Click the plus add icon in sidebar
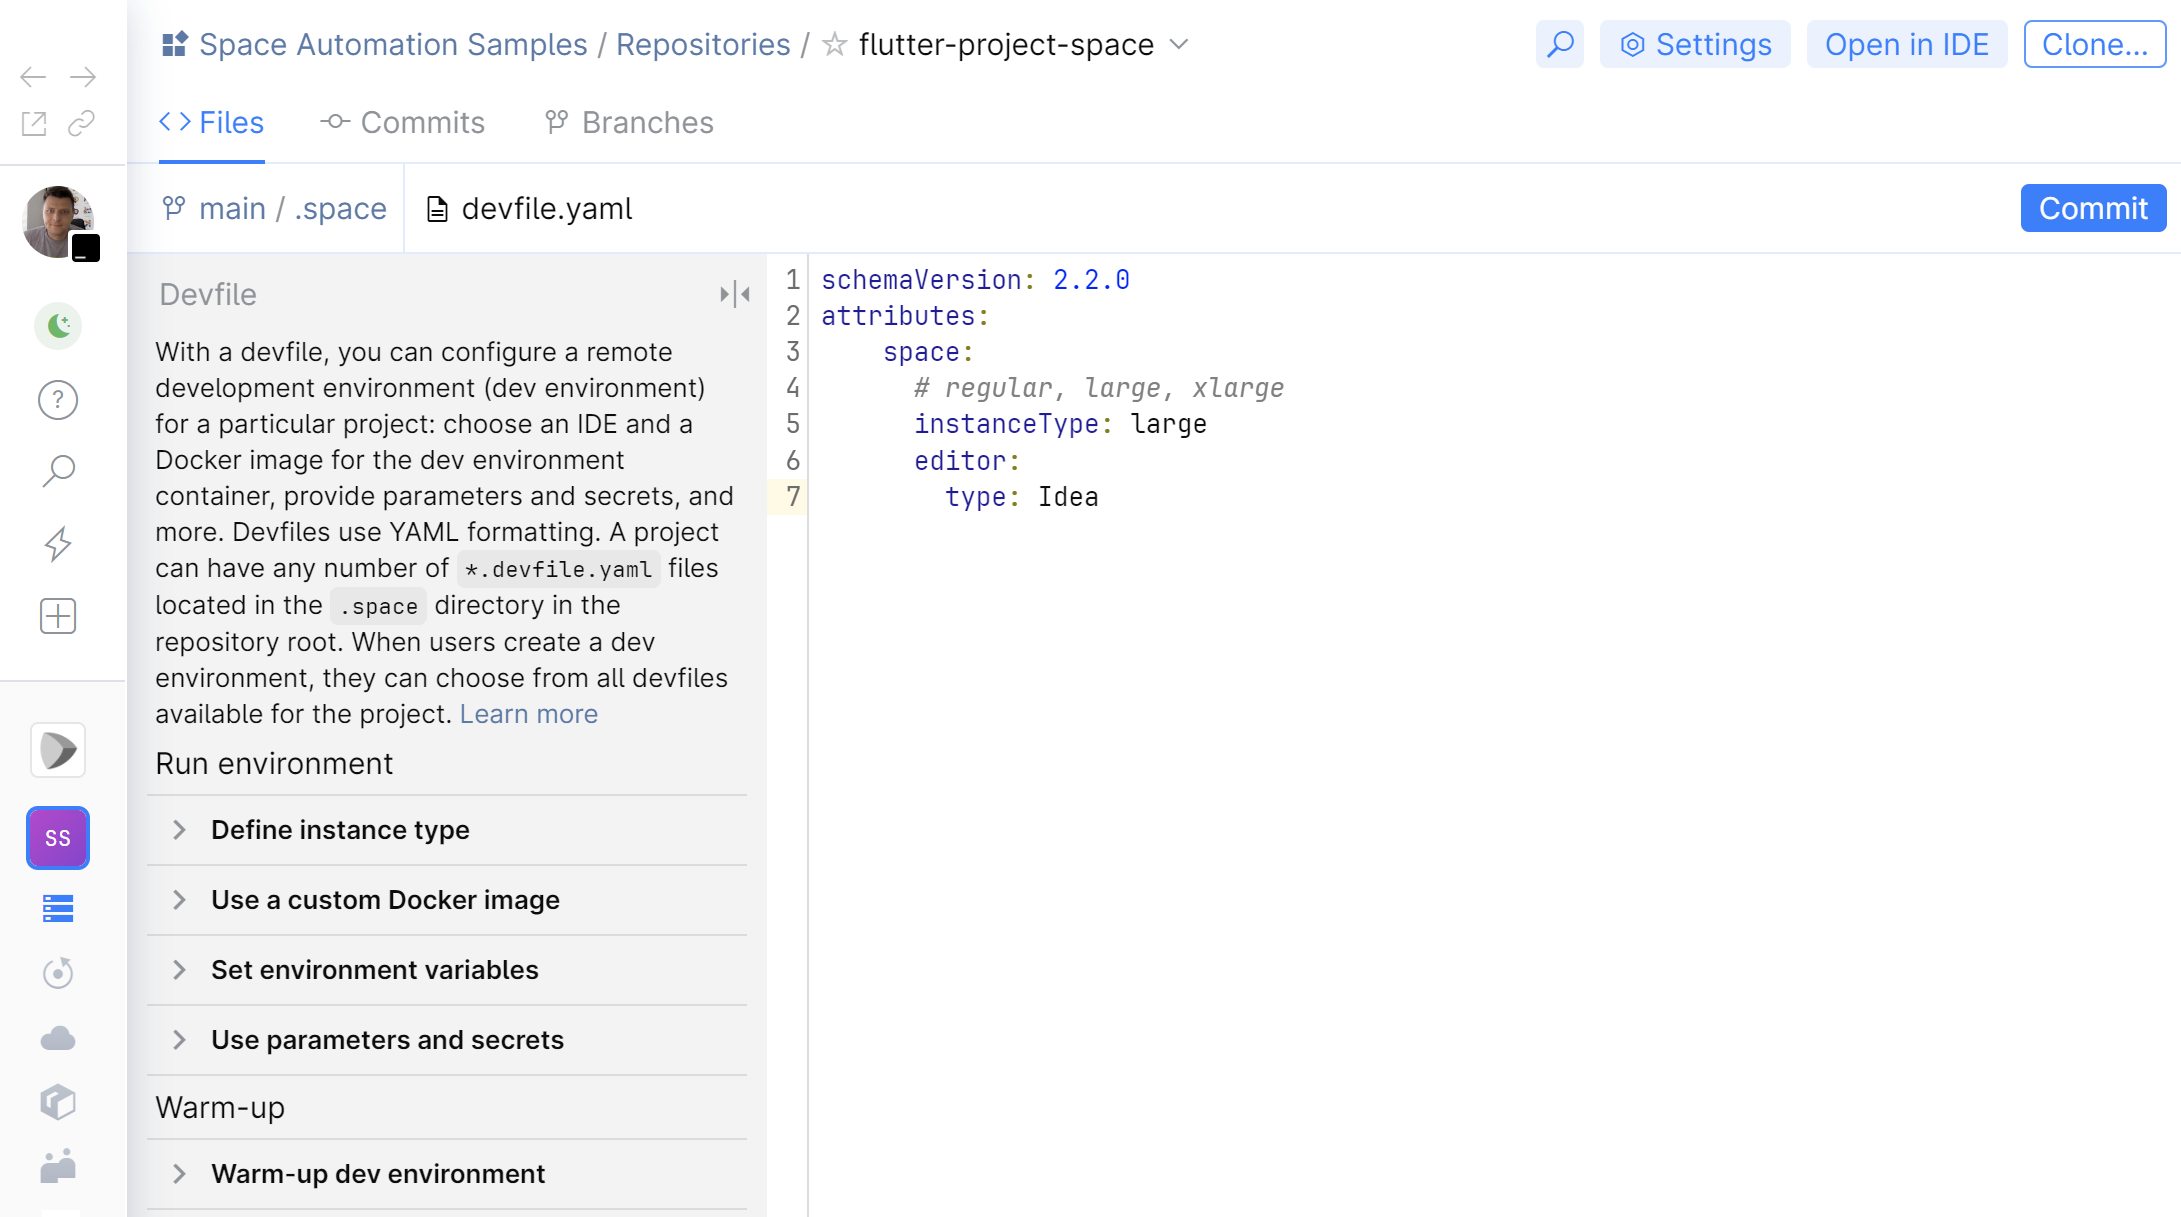This screenshot has height=1217, width=2181. click(58, 616)
